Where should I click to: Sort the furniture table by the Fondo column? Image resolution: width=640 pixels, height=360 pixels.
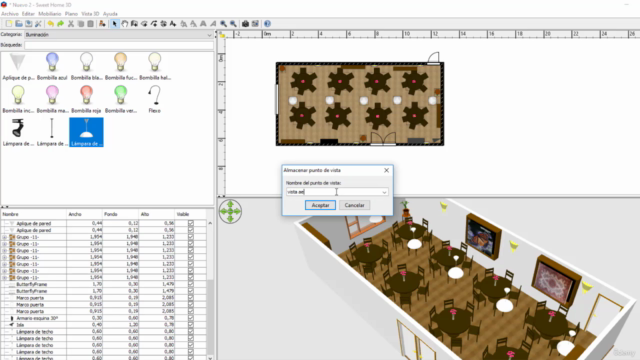point(120,214)
